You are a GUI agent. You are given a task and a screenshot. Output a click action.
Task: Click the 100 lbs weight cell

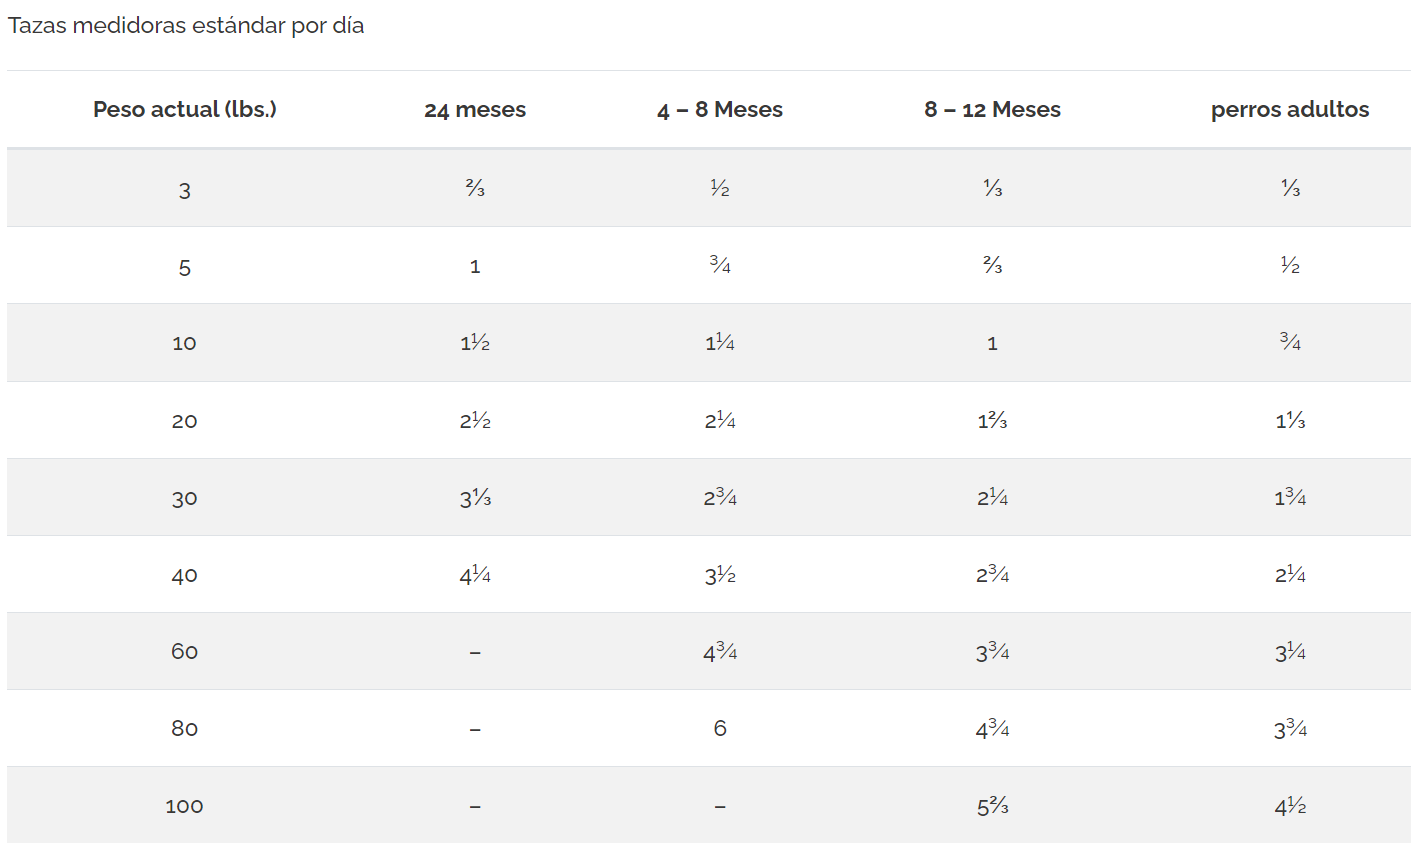point(185,806)
